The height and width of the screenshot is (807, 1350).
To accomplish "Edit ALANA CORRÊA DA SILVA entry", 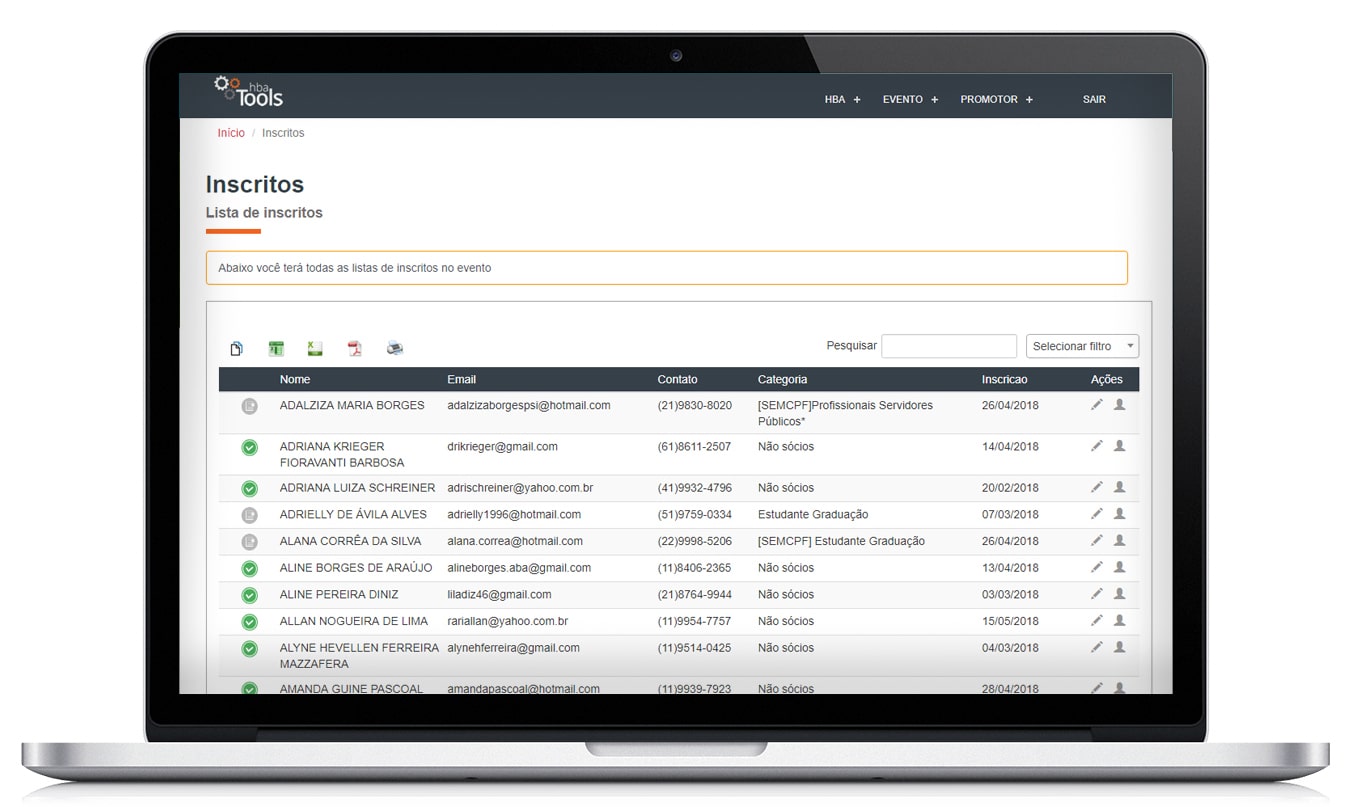I will (x=1097, y=540).
